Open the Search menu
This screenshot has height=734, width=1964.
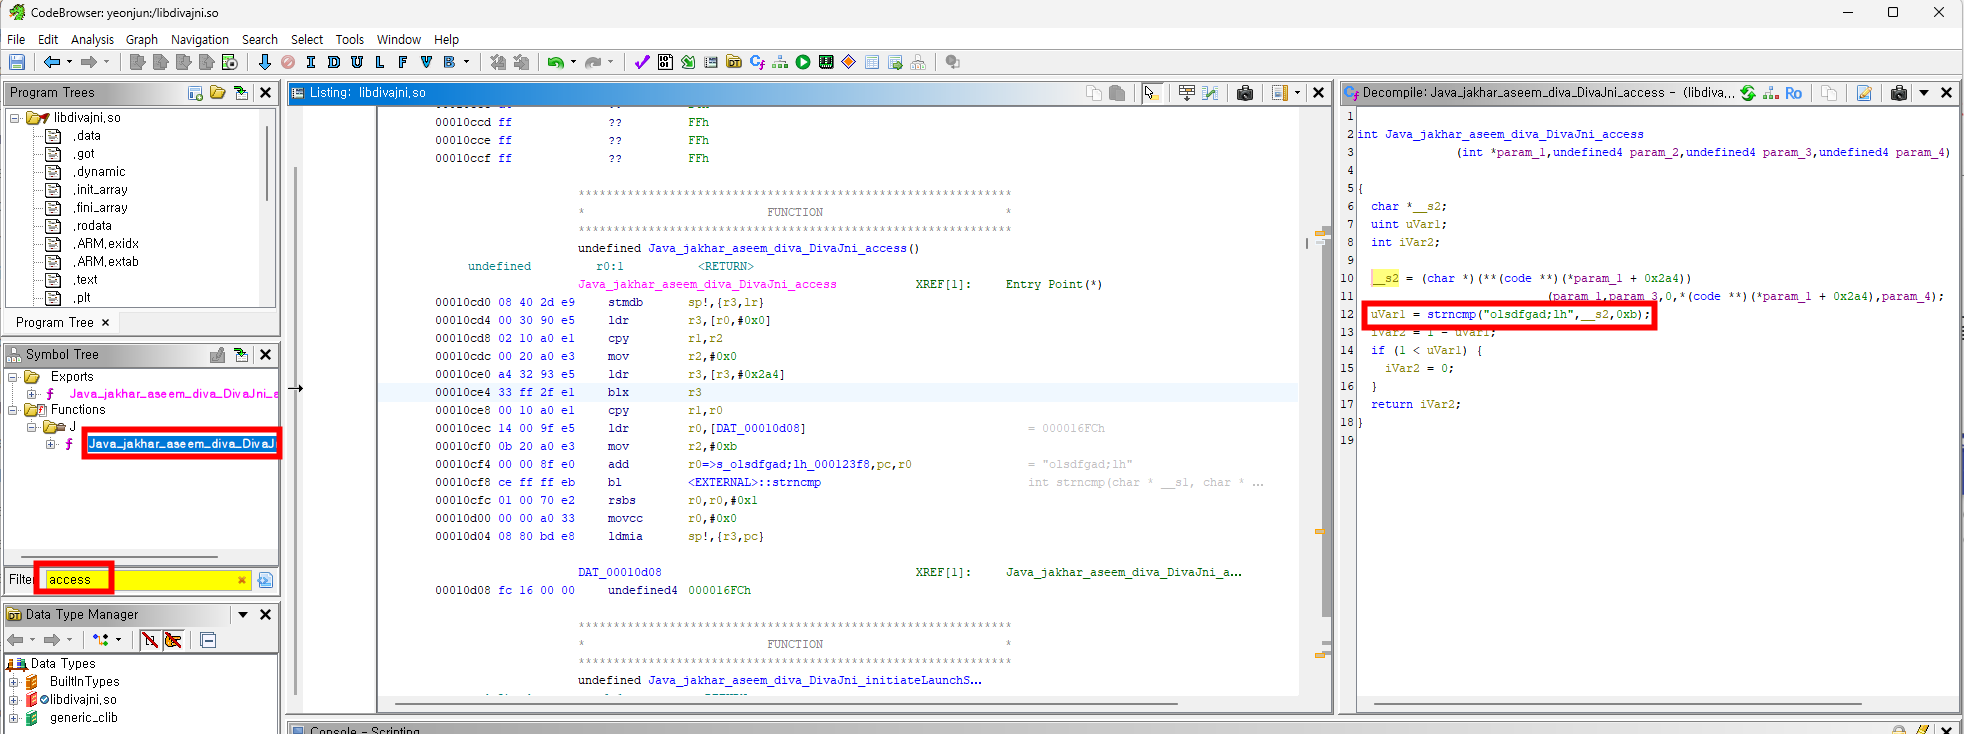(259, 39)
